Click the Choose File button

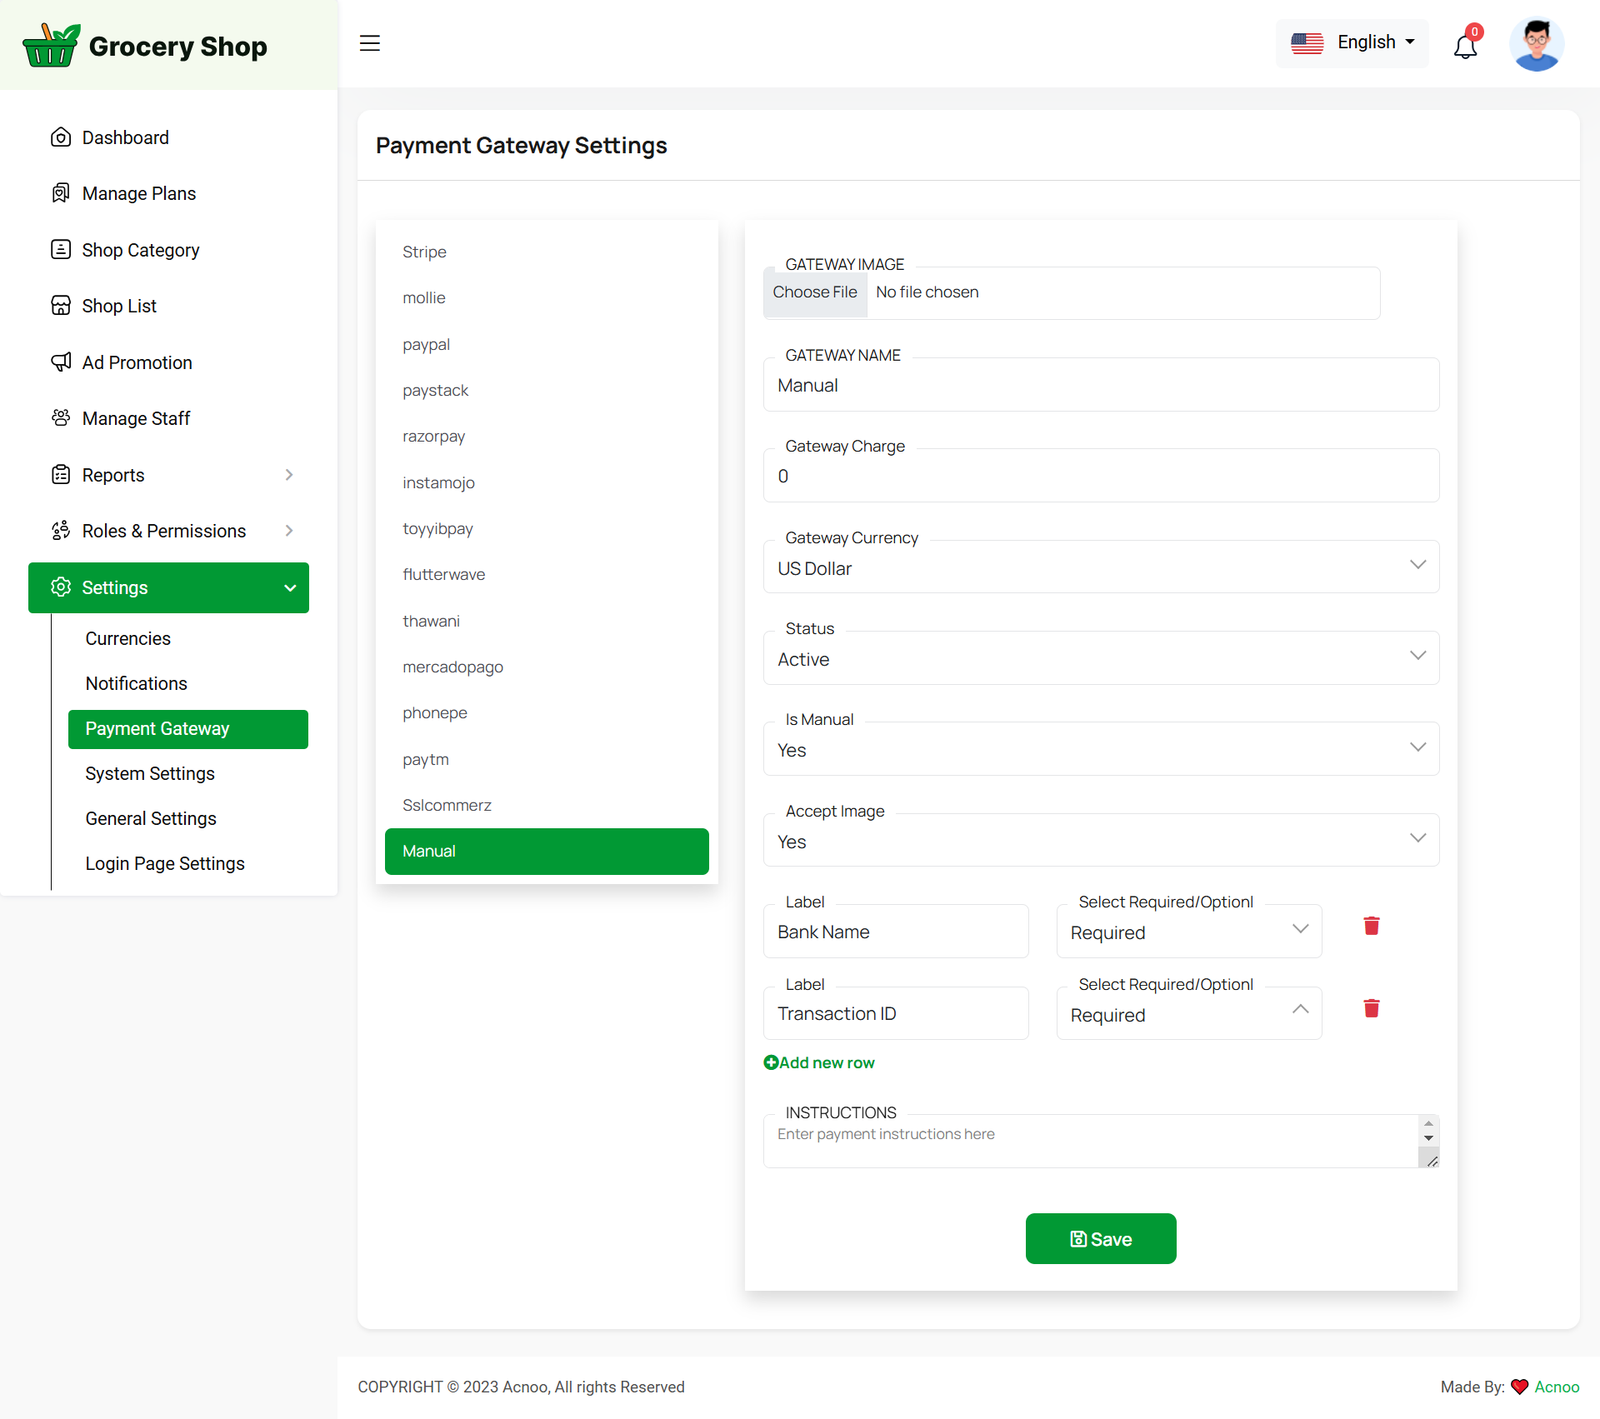(815, 293)
